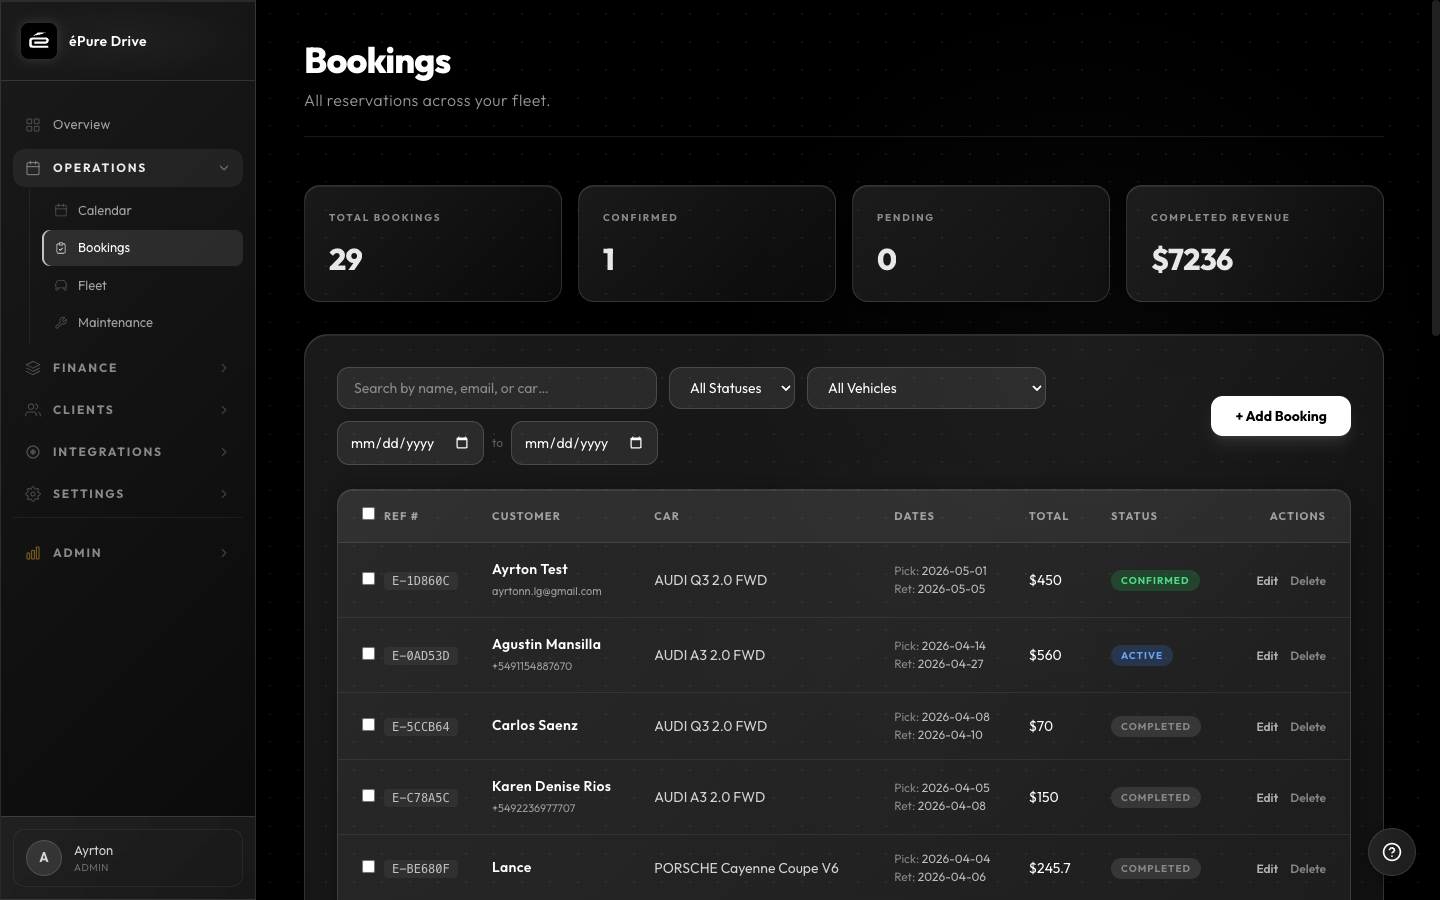Check the checkbox next to Carlos Saenz row

[x=368, y=724]
